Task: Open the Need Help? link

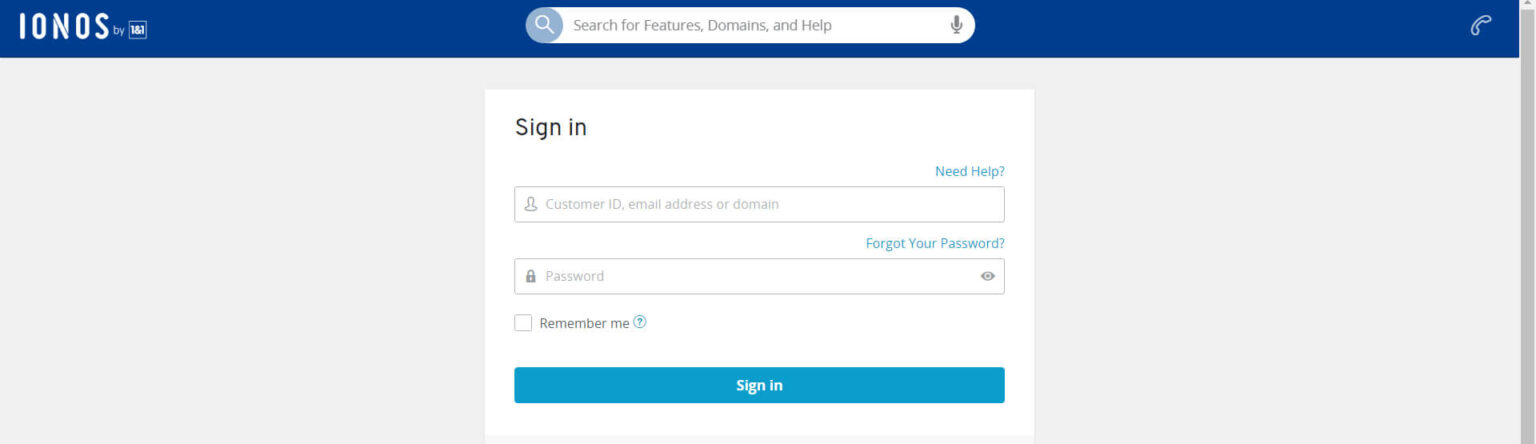Action: tap(969, 171)
